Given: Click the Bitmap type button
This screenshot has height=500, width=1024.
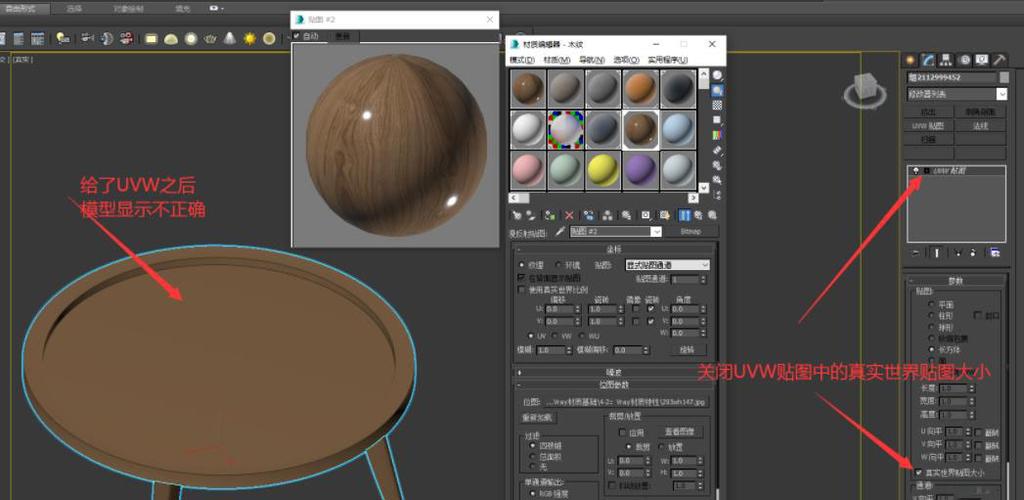Looking at the screenshot, I should (691, 231).
